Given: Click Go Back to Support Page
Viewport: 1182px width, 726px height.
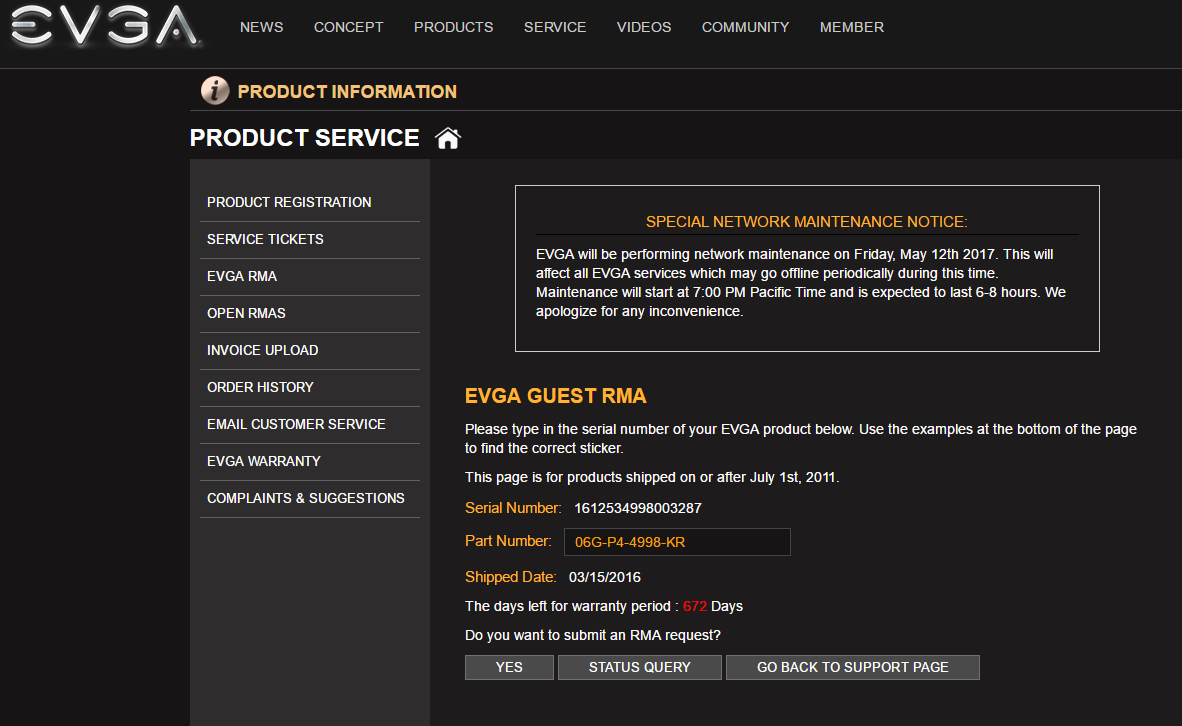Looking at the screenshot, I should pos(853,667).
